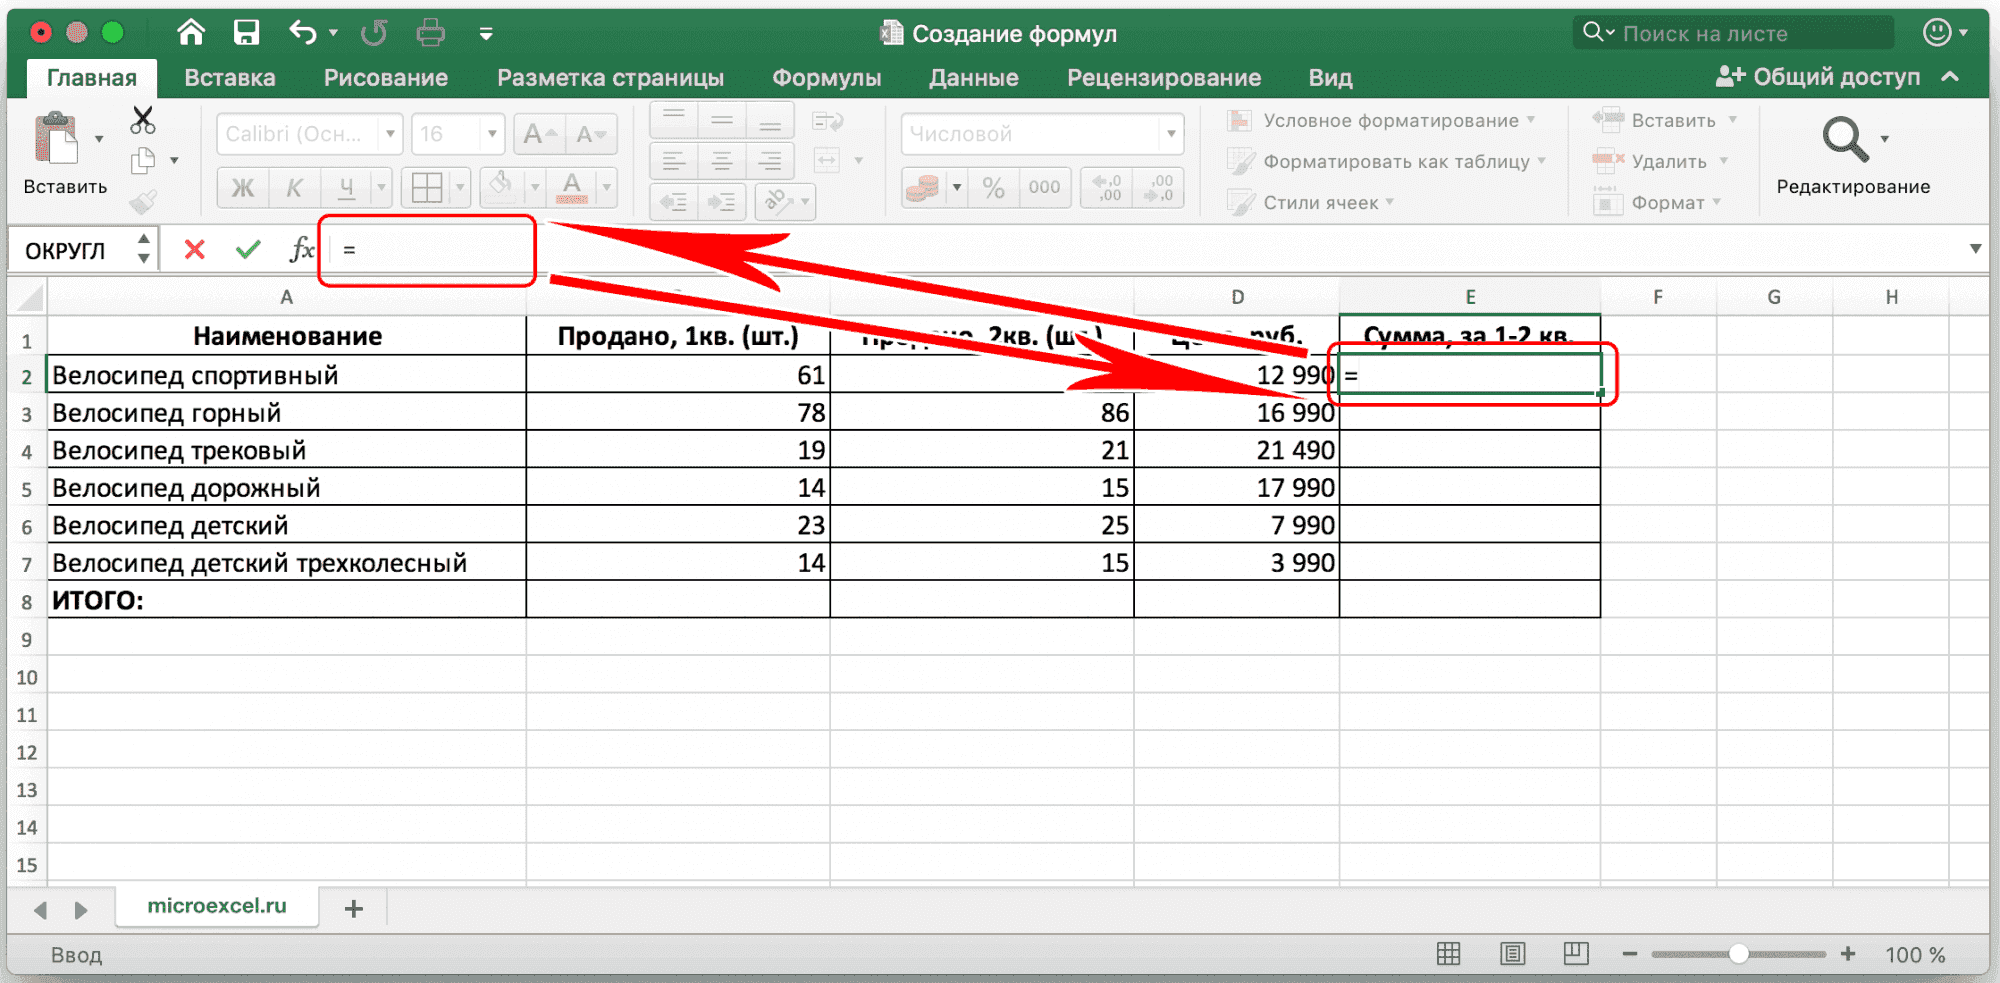Click the scissors Cut icon
This screenshot has height=983, width=2000.
click(x=143, y=119)
